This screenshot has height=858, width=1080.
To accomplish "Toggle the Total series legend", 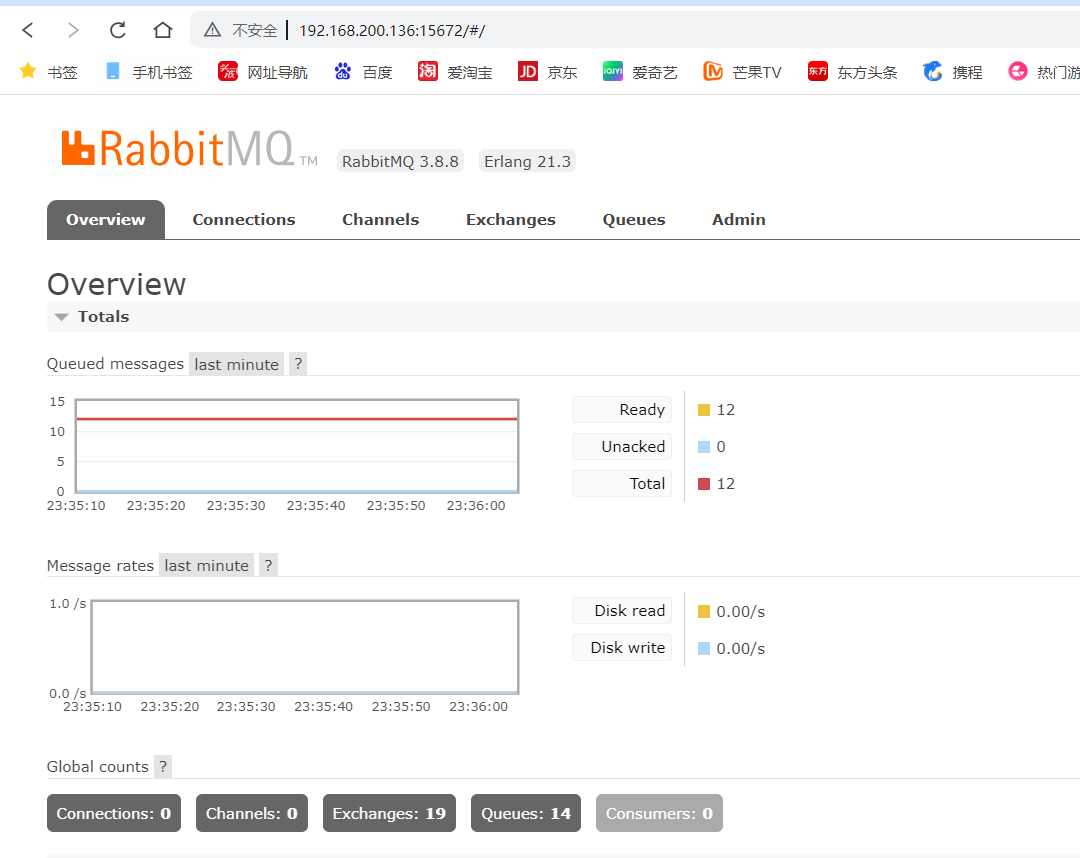I will pos(622,483).
